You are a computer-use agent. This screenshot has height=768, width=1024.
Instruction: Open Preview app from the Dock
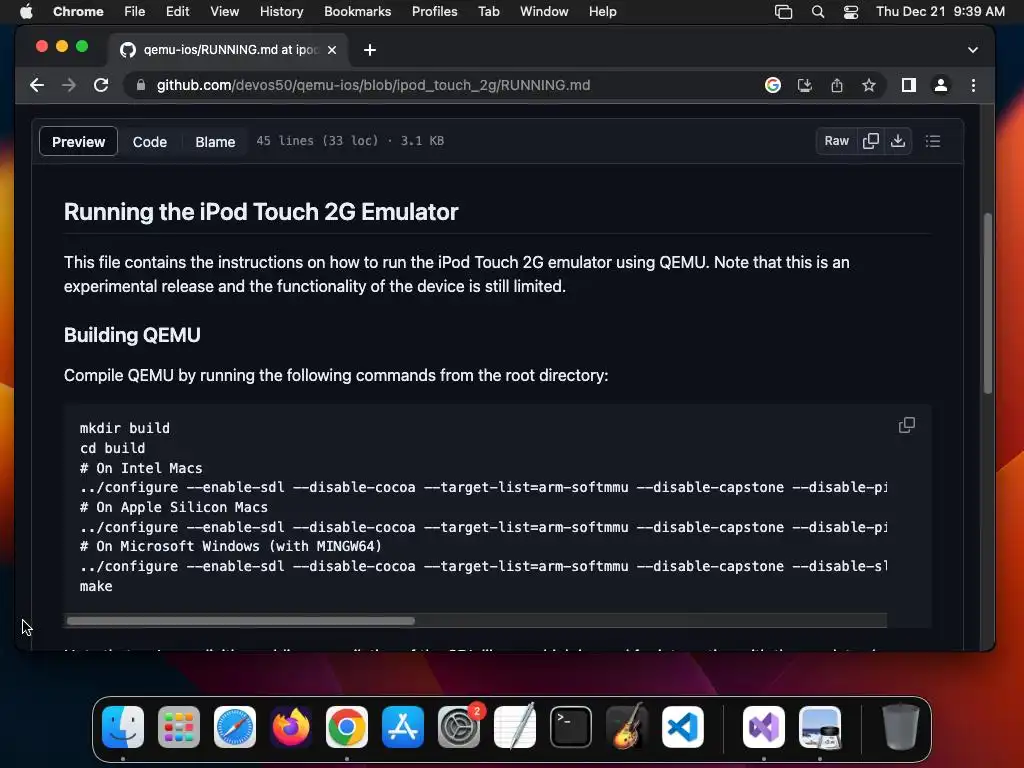click(x=820, y=727)
